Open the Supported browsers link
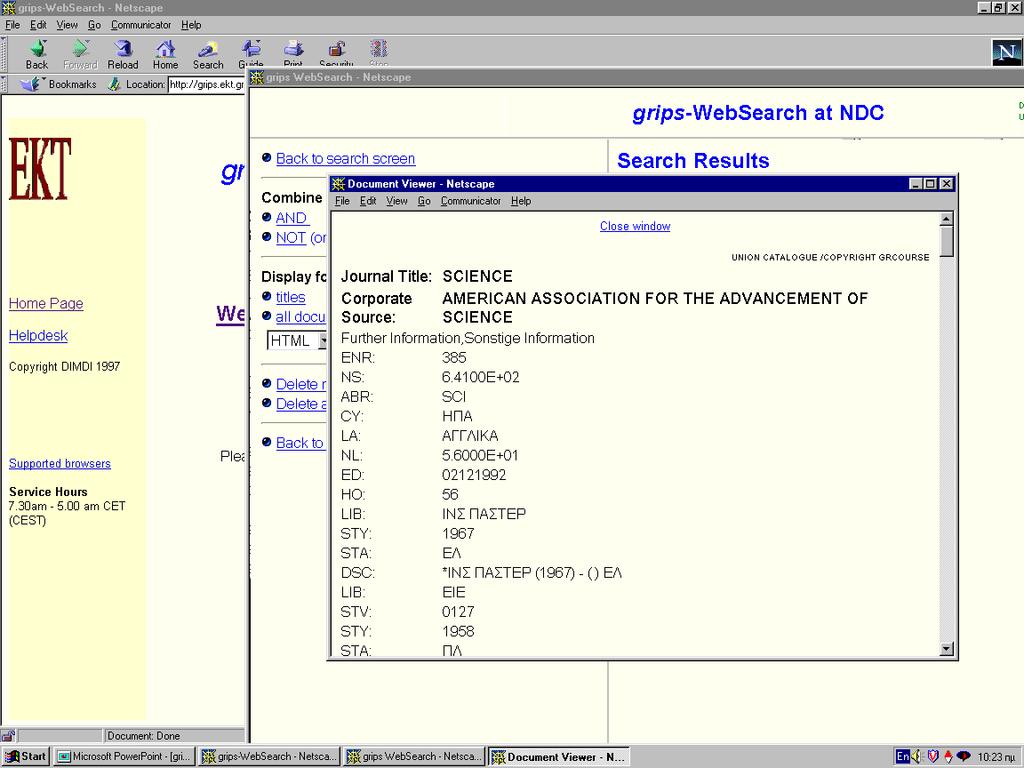This screenshot has height=768, width=1024. tap(59, 464)
